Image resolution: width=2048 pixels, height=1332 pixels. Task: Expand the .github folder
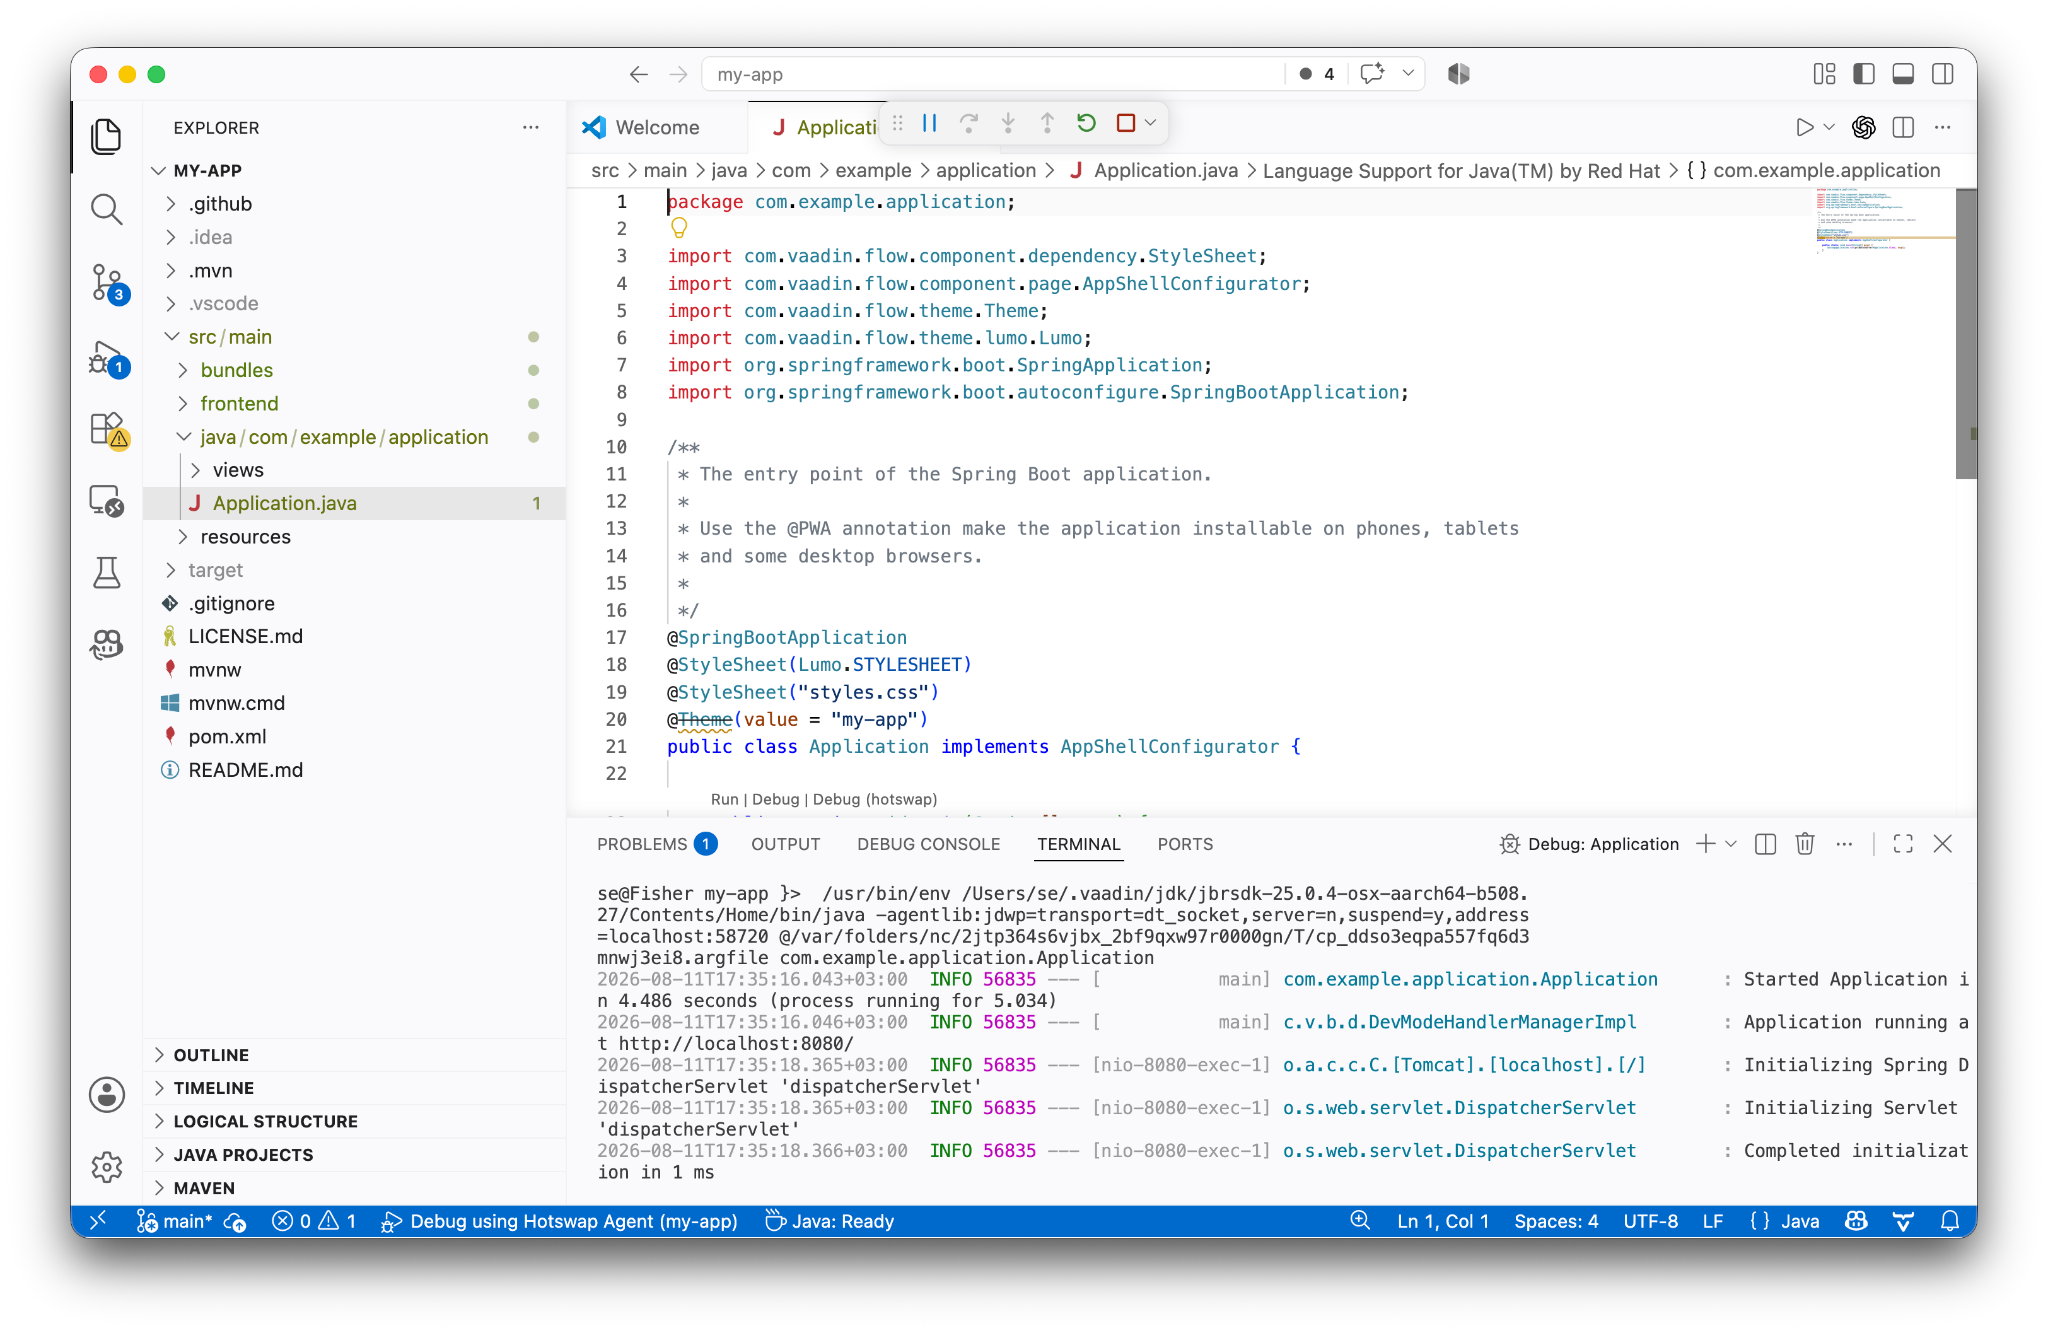[x=354, y=204]
